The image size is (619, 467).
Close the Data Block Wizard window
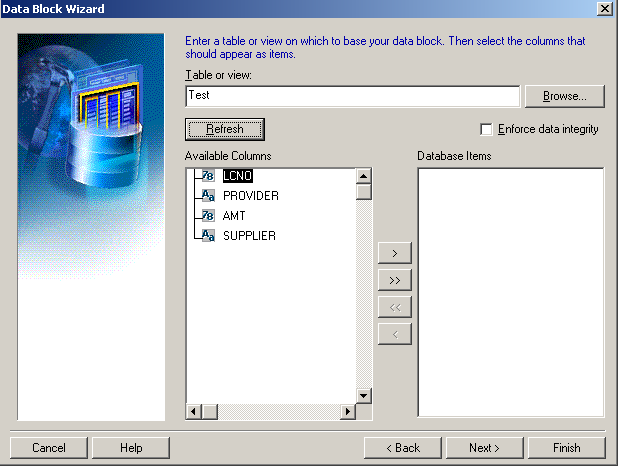pyautogui.click(x=604, y=8)
